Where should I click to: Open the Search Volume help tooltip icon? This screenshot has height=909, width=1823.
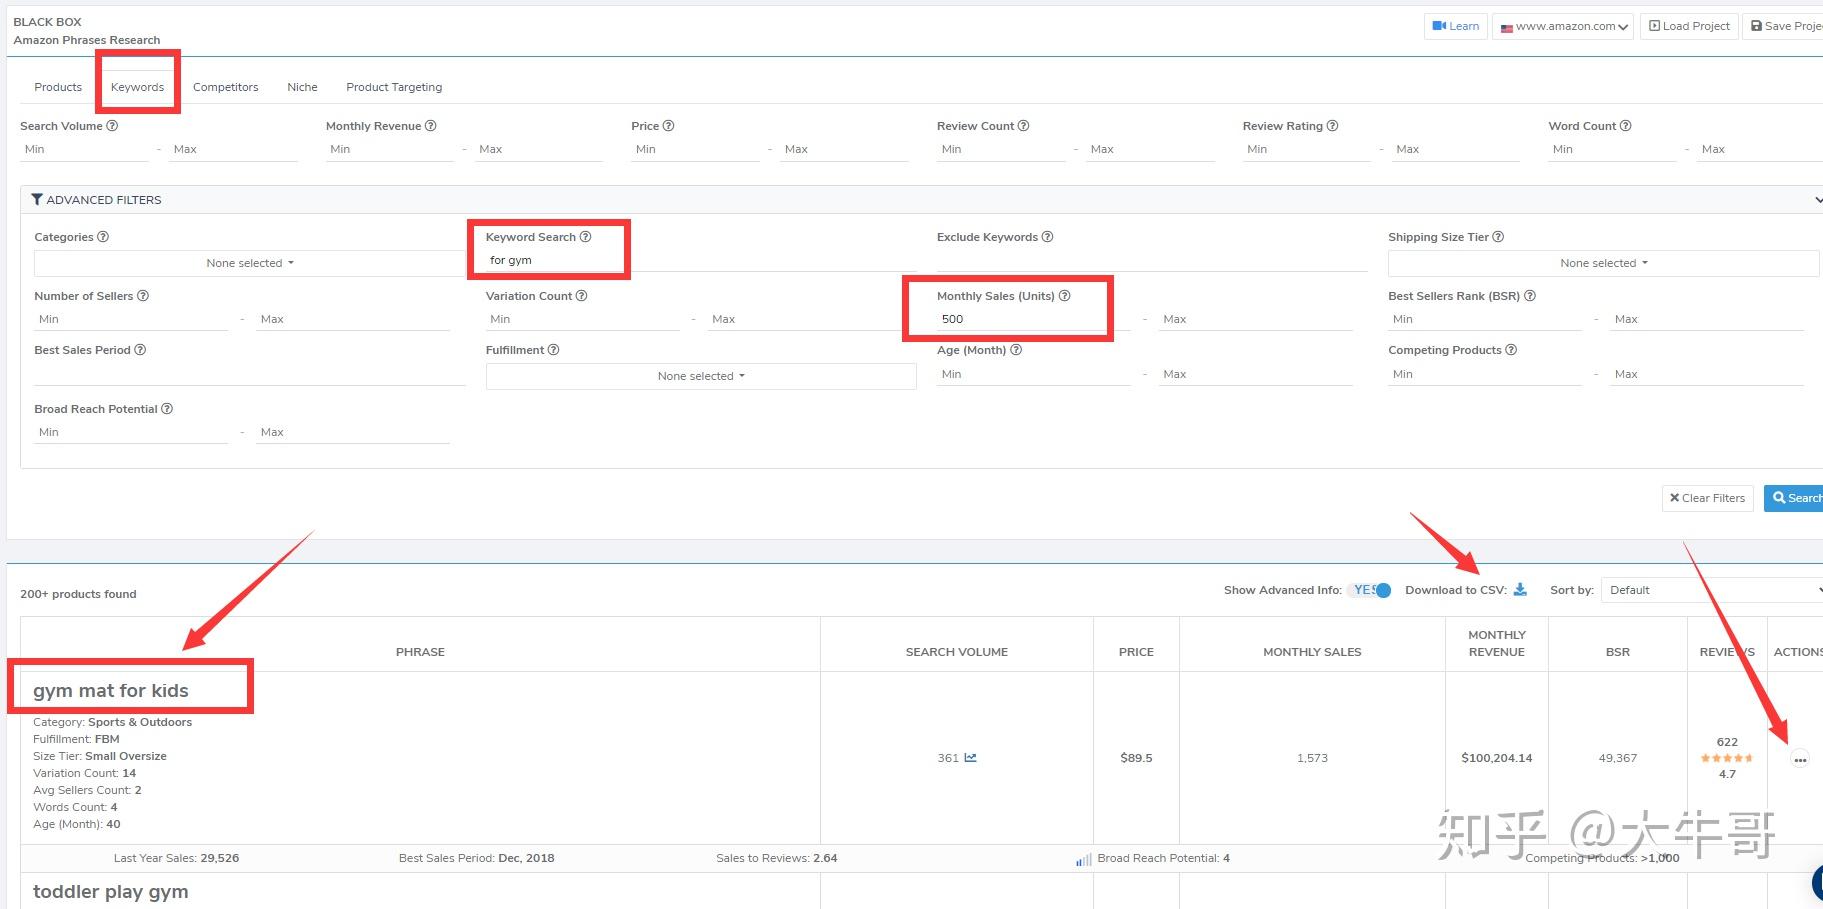coord(112,126)
